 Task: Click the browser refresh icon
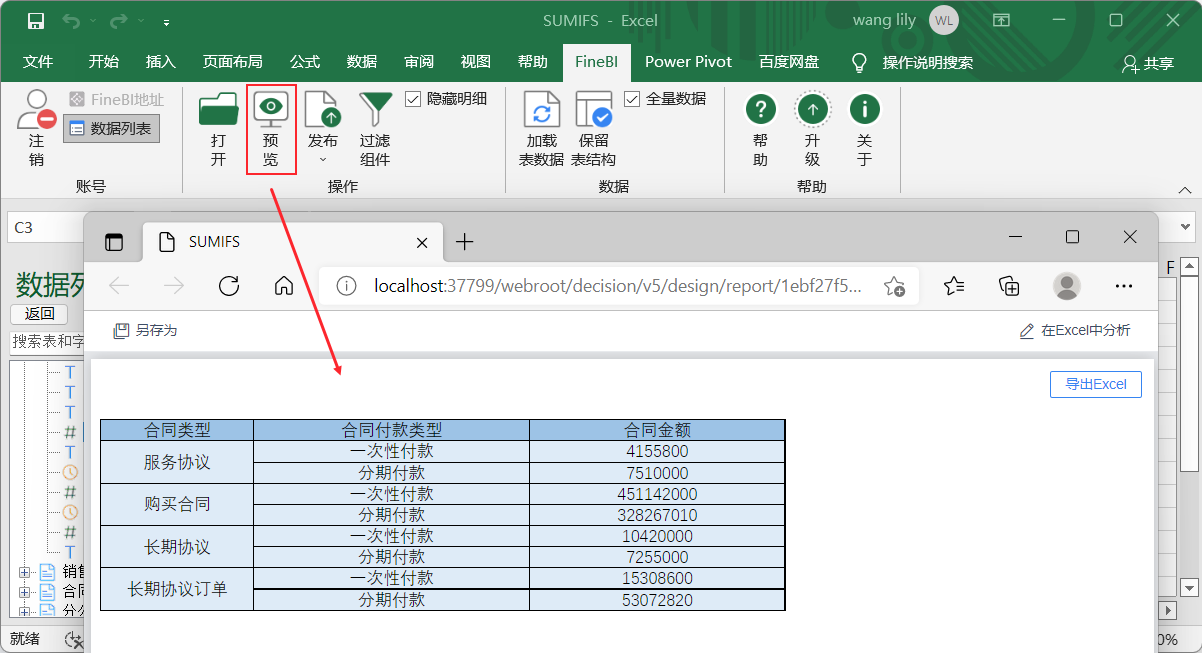tap(228, 286)
